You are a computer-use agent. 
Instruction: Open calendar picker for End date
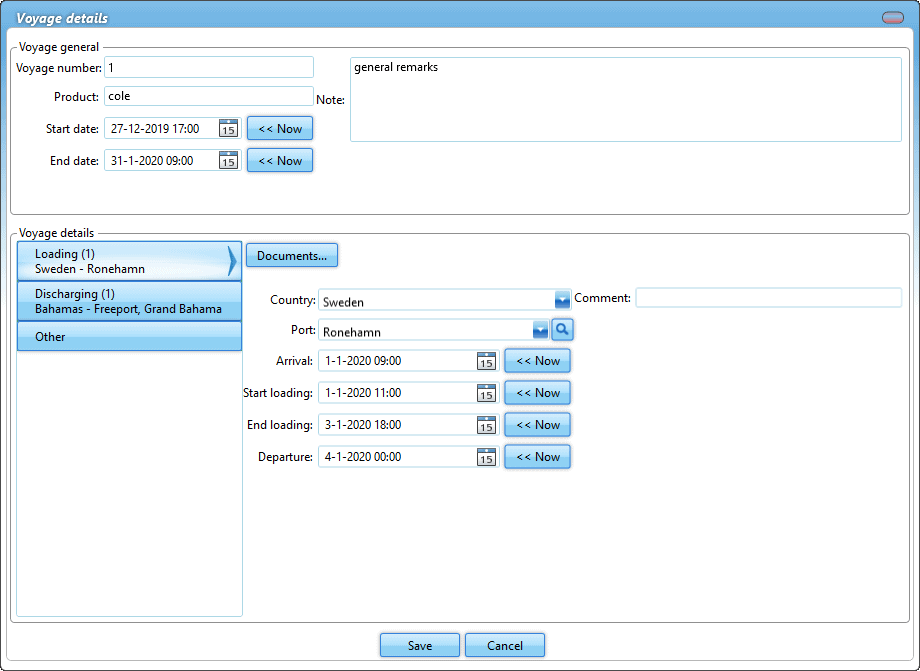point(228,161)
